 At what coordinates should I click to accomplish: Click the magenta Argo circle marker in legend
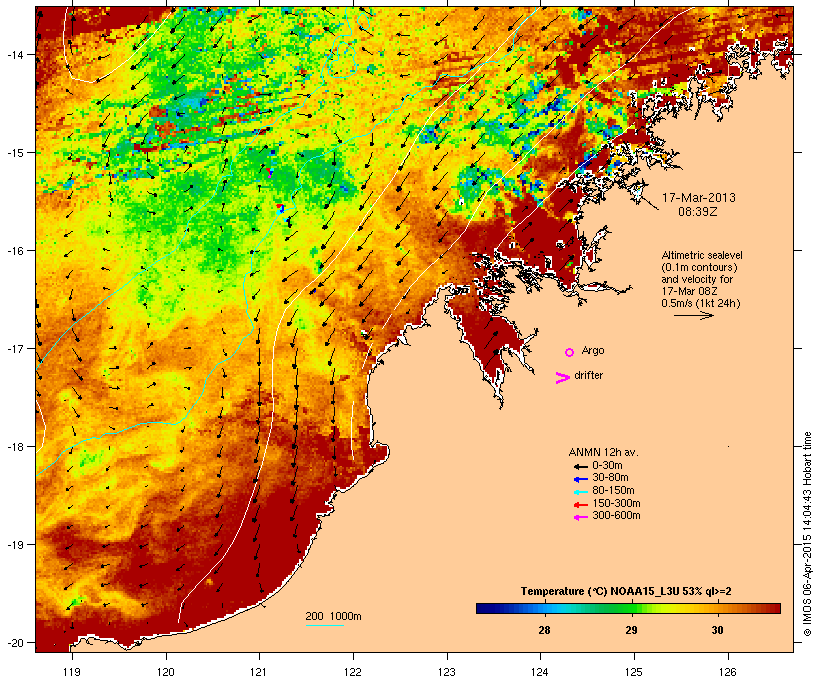coord(569,352)
